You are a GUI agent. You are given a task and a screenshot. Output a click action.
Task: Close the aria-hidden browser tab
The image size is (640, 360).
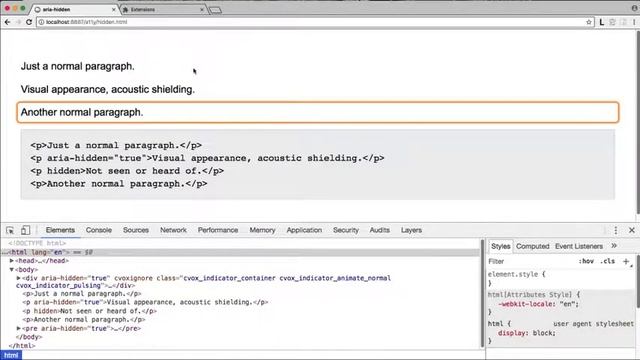coord(113,9)
